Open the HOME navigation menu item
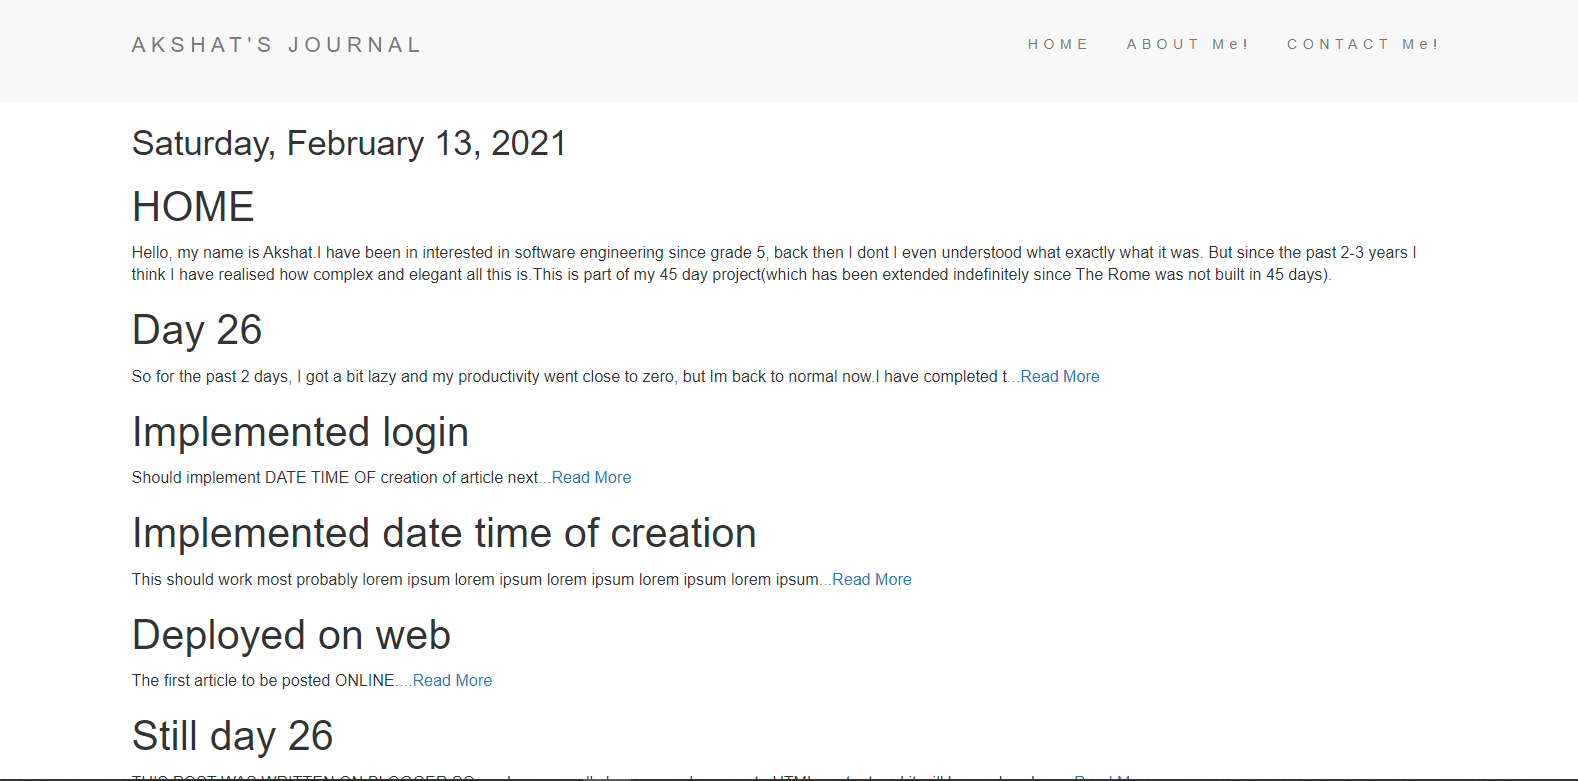This screenshot has width=1578, height=781. coord(1057,44)
